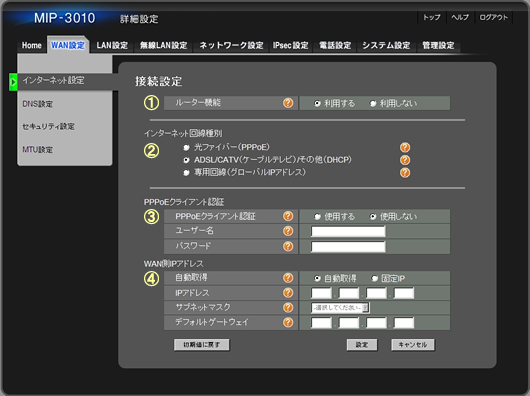Open help icon for サブネットマスク
The image size is (530, 396).
coord(288,307)
